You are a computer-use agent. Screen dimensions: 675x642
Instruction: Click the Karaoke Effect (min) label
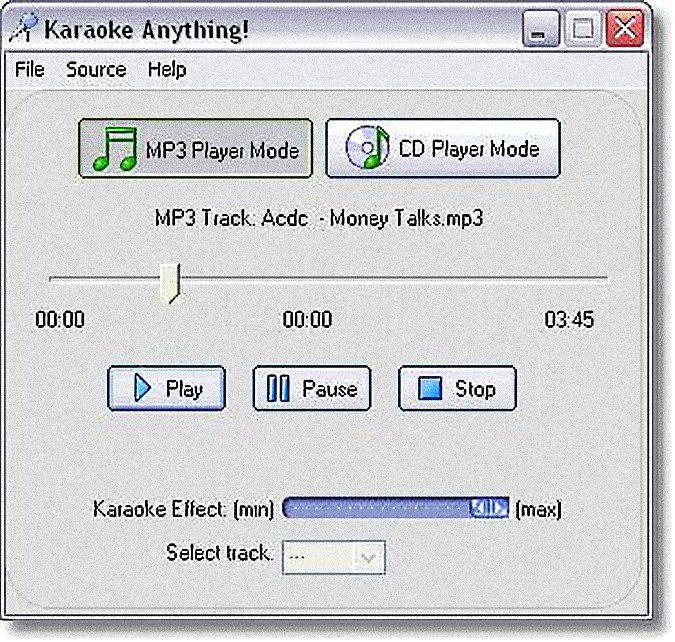pos(183,509)
